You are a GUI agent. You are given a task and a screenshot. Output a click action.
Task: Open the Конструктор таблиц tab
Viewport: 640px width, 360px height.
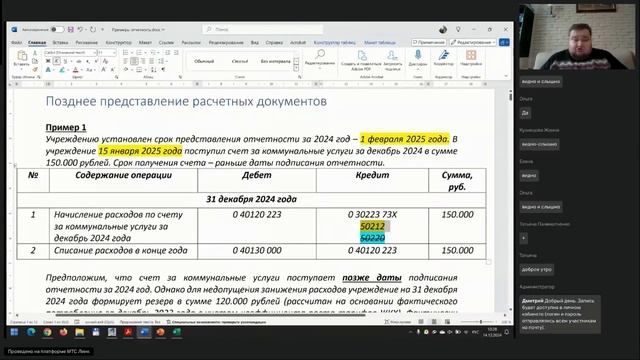tap(335, 42)
